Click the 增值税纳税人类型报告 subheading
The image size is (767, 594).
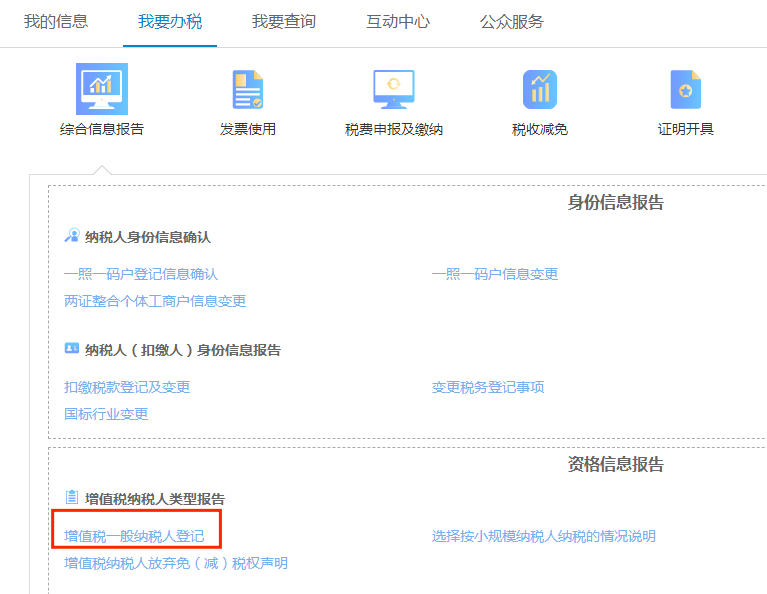[155, 499]
